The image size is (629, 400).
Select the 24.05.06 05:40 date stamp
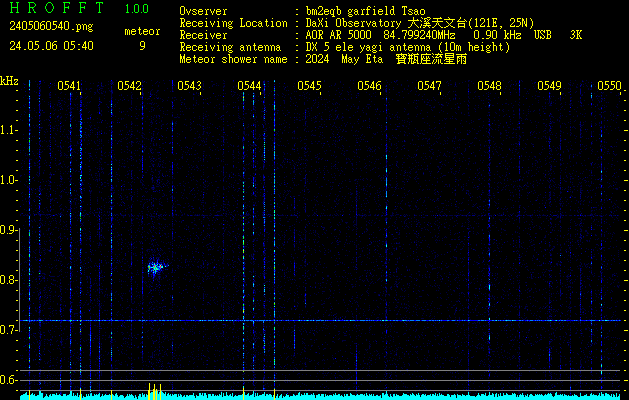[51, 46]
